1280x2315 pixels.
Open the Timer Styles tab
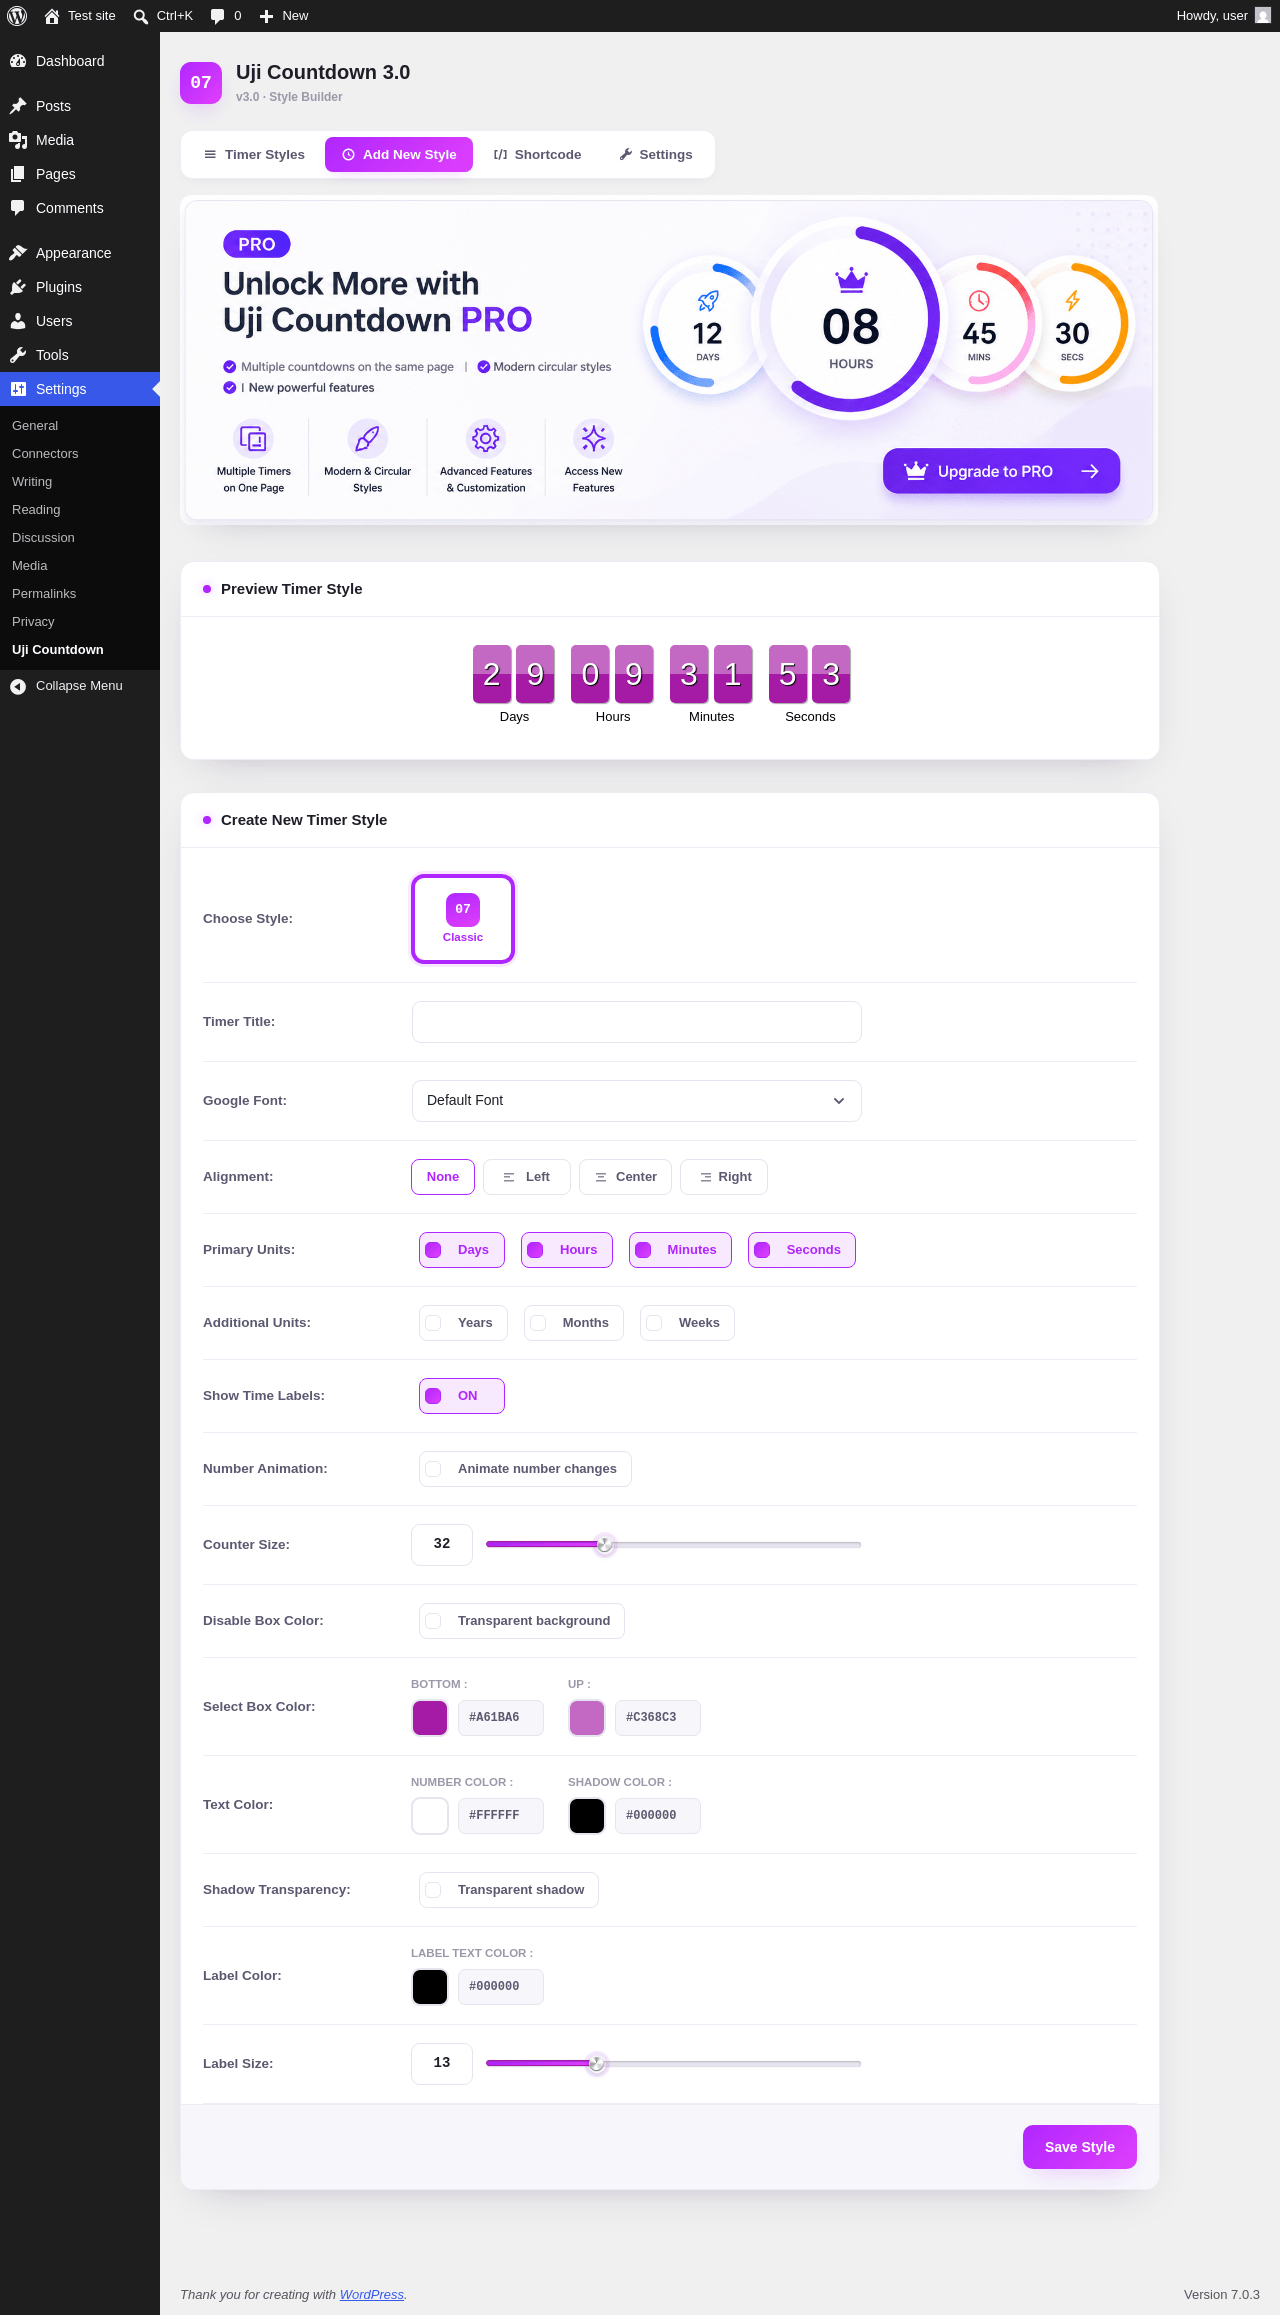tap(254, 155)
